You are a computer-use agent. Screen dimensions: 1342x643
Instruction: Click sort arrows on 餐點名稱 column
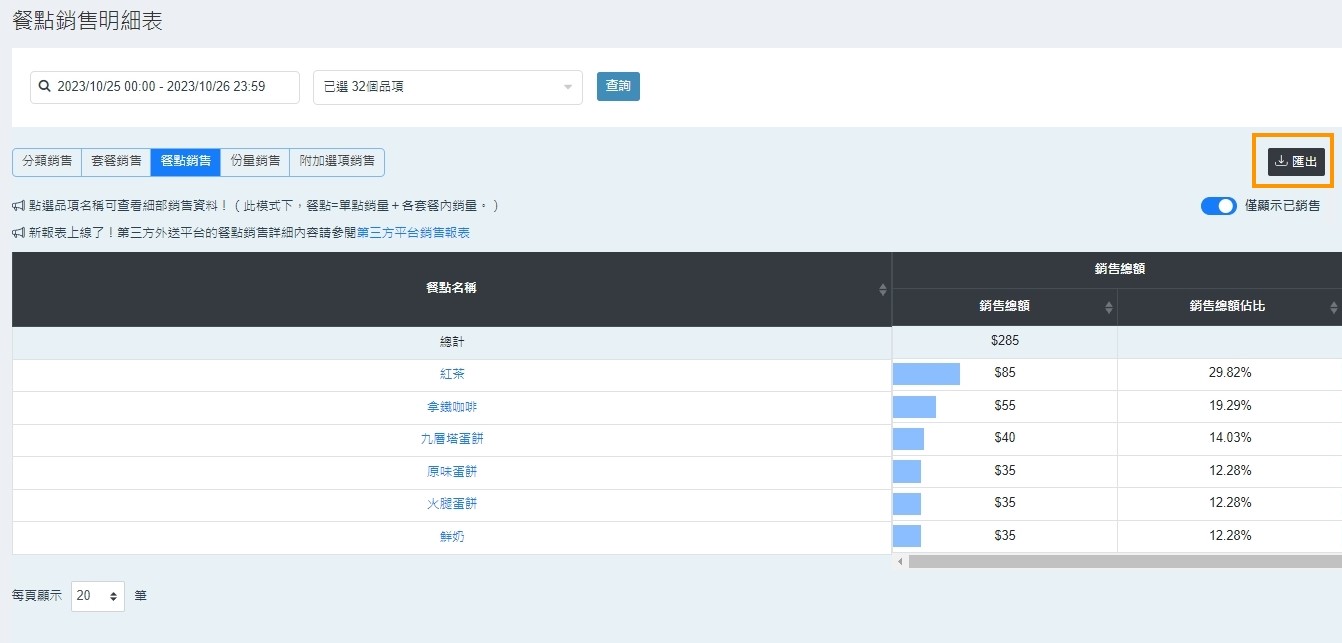click(x=882, y=289)
